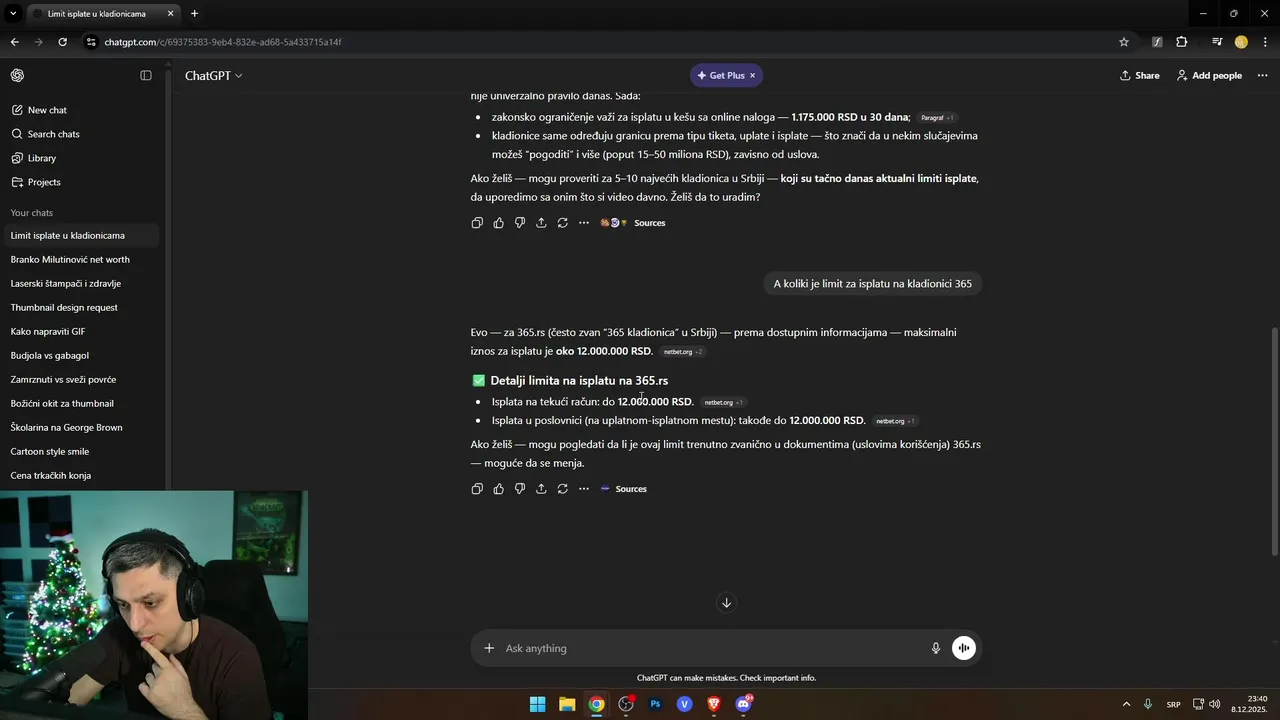Open the browser three-dot menu

(x=1265, y=42)
